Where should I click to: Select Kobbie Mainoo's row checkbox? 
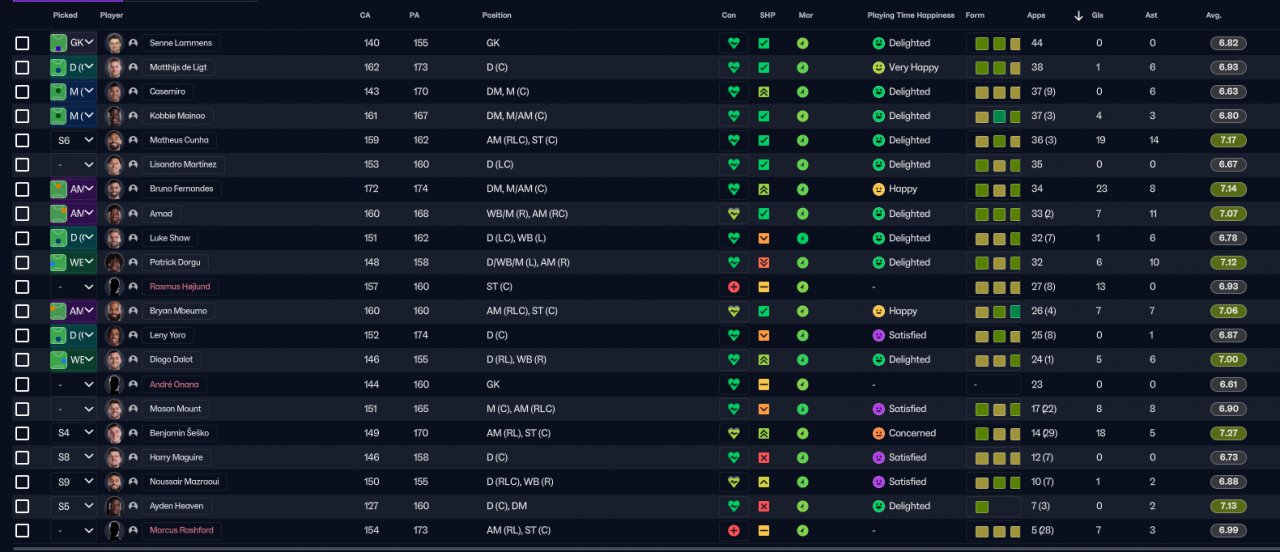click(22, 116)
